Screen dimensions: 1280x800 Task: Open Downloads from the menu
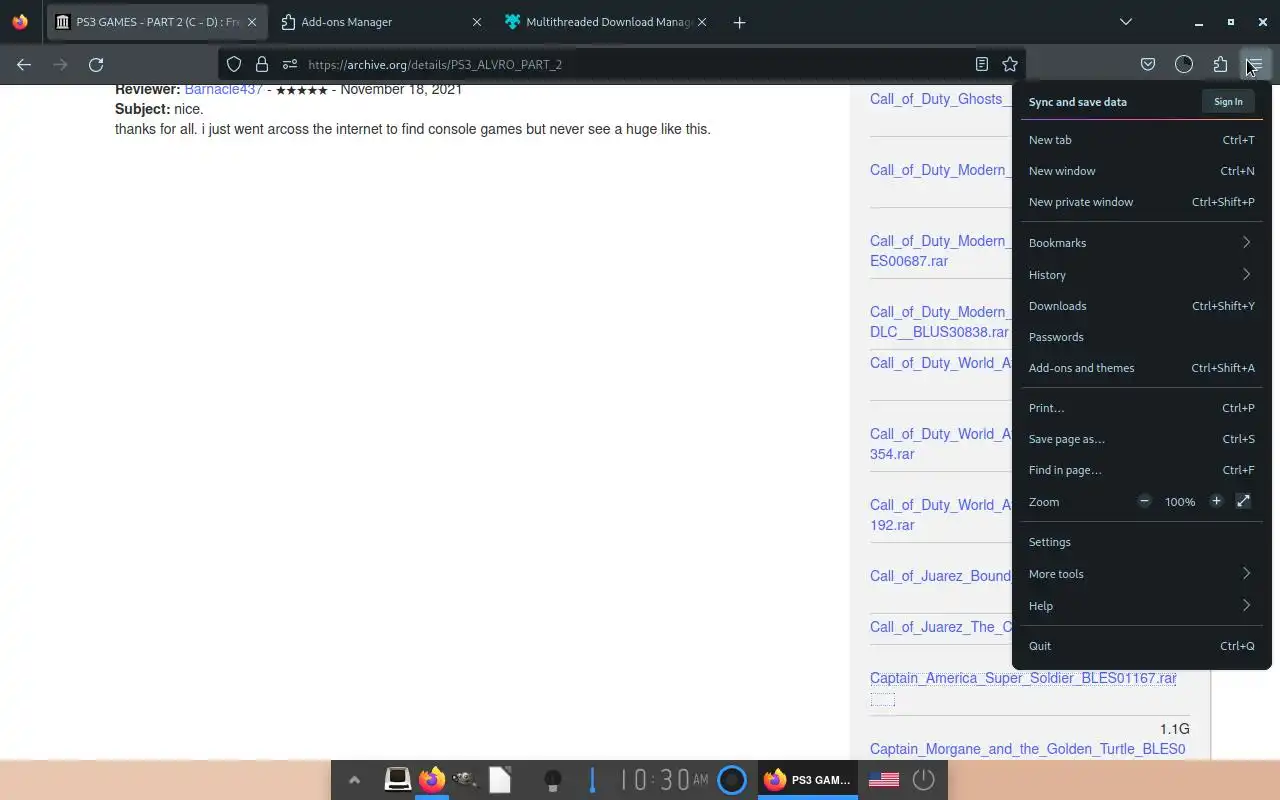coord(1141,306)
